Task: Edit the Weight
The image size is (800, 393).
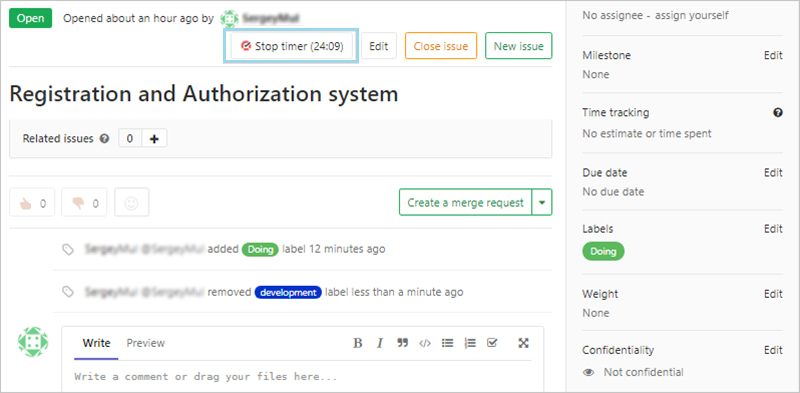Action: 773,294
